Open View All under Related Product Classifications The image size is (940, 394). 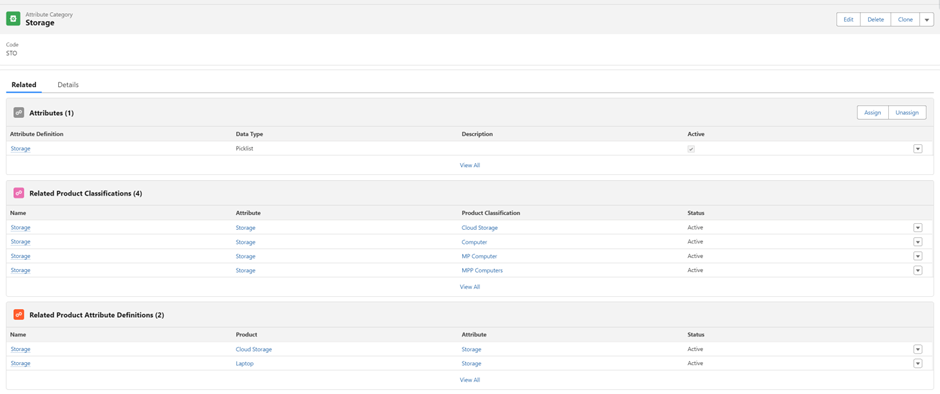tap(469, 287)
